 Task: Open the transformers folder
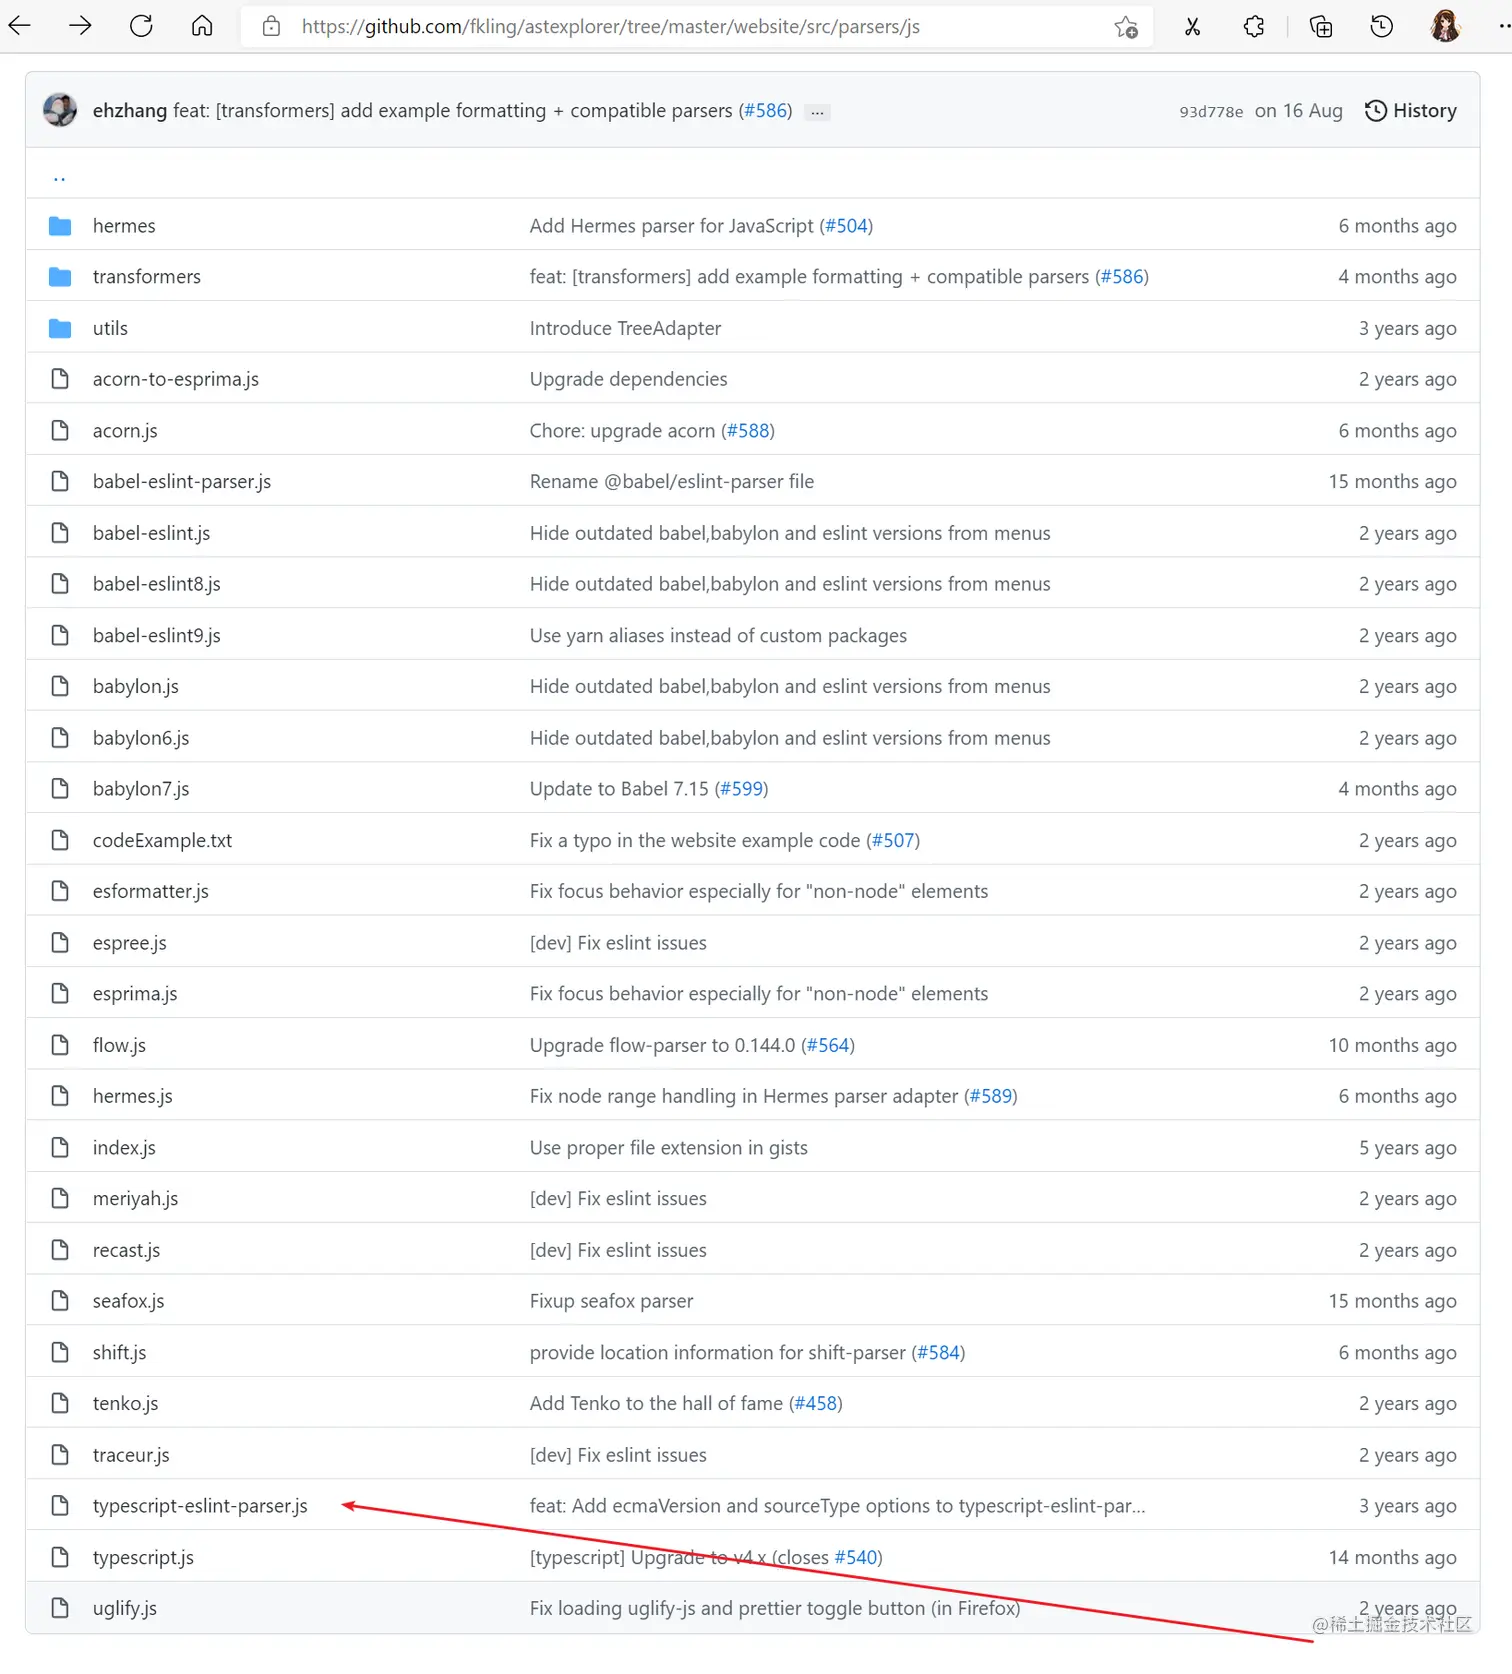[x=147, y=277]
